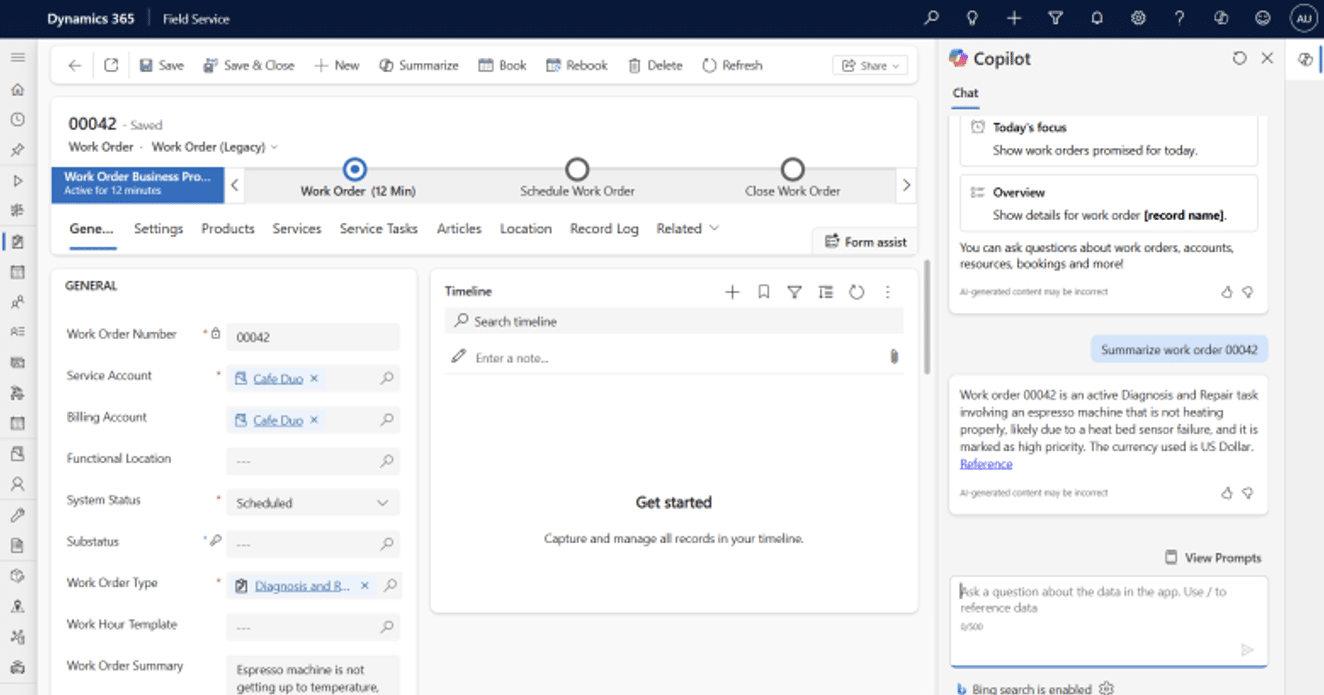
Task: Select the Schedule Work Order stage
Action: [x=577, y=169]
